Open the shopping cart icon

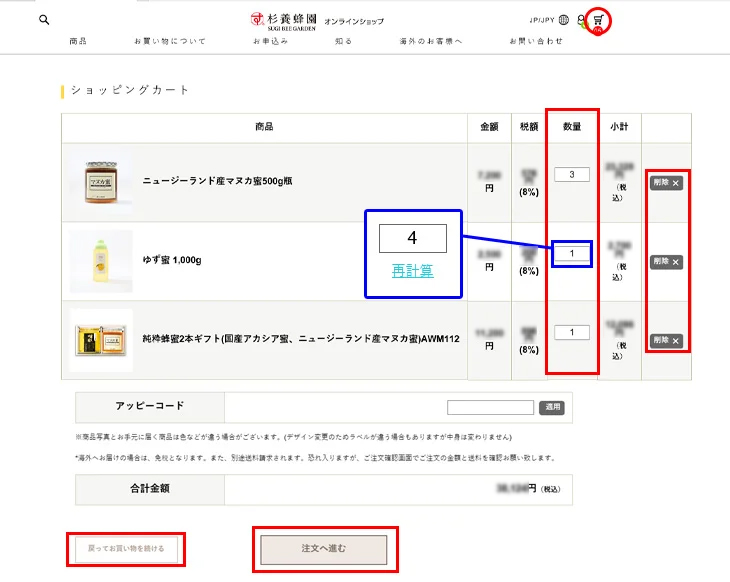tap(598, 20)
